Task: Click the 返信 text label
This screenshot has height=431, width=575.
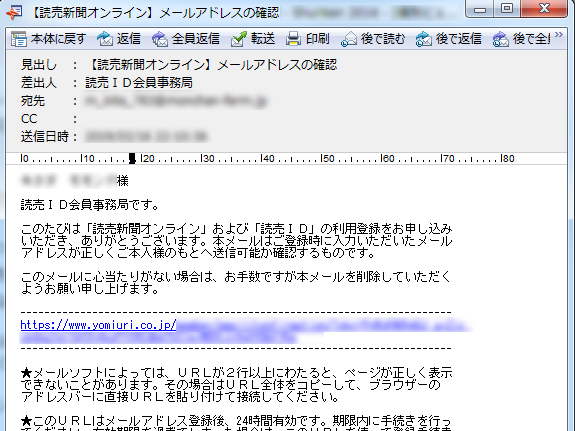Action: click(129, 39)
